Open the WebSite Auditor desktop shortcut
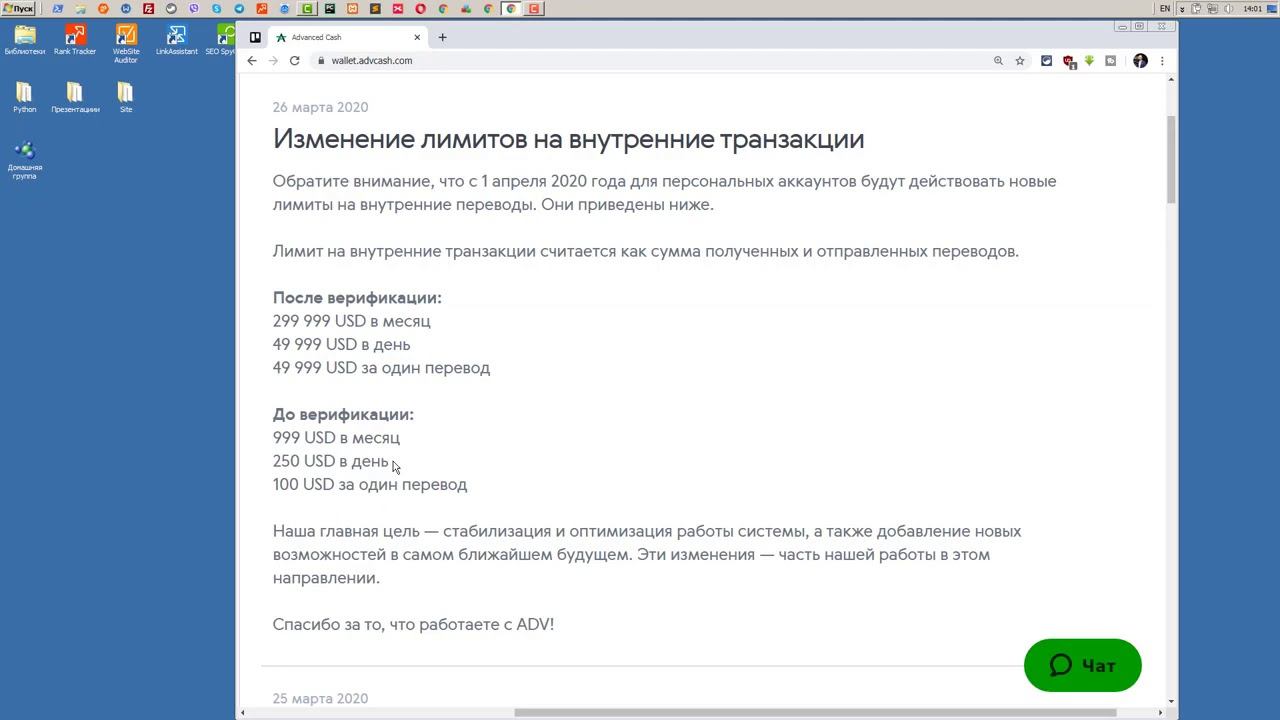 point(126,45)
